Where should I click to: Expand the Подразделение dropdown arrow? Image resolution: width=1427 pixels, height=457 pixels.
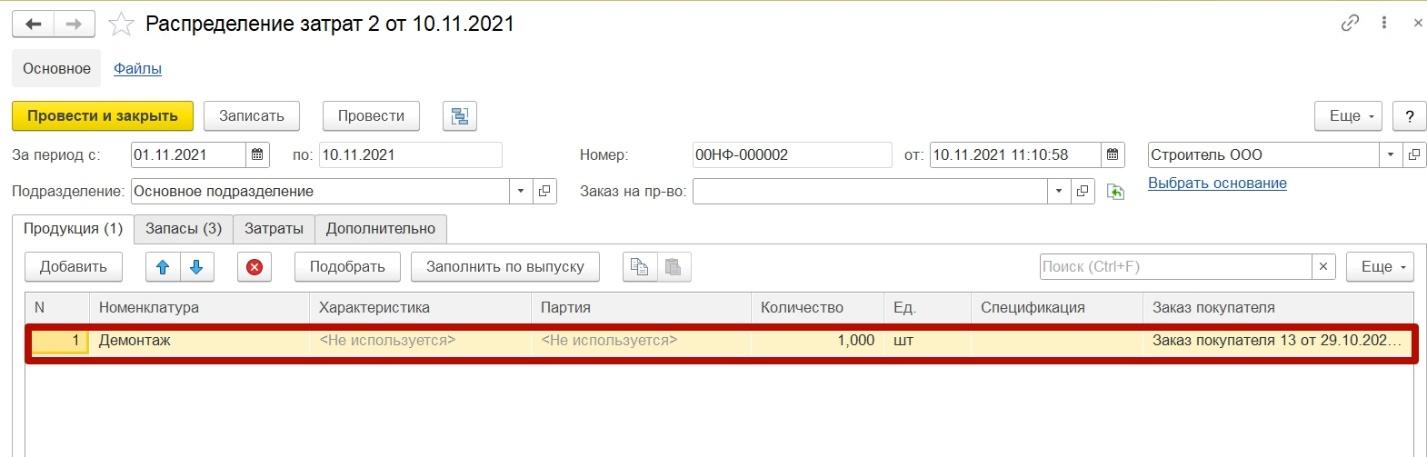(522, 191)
